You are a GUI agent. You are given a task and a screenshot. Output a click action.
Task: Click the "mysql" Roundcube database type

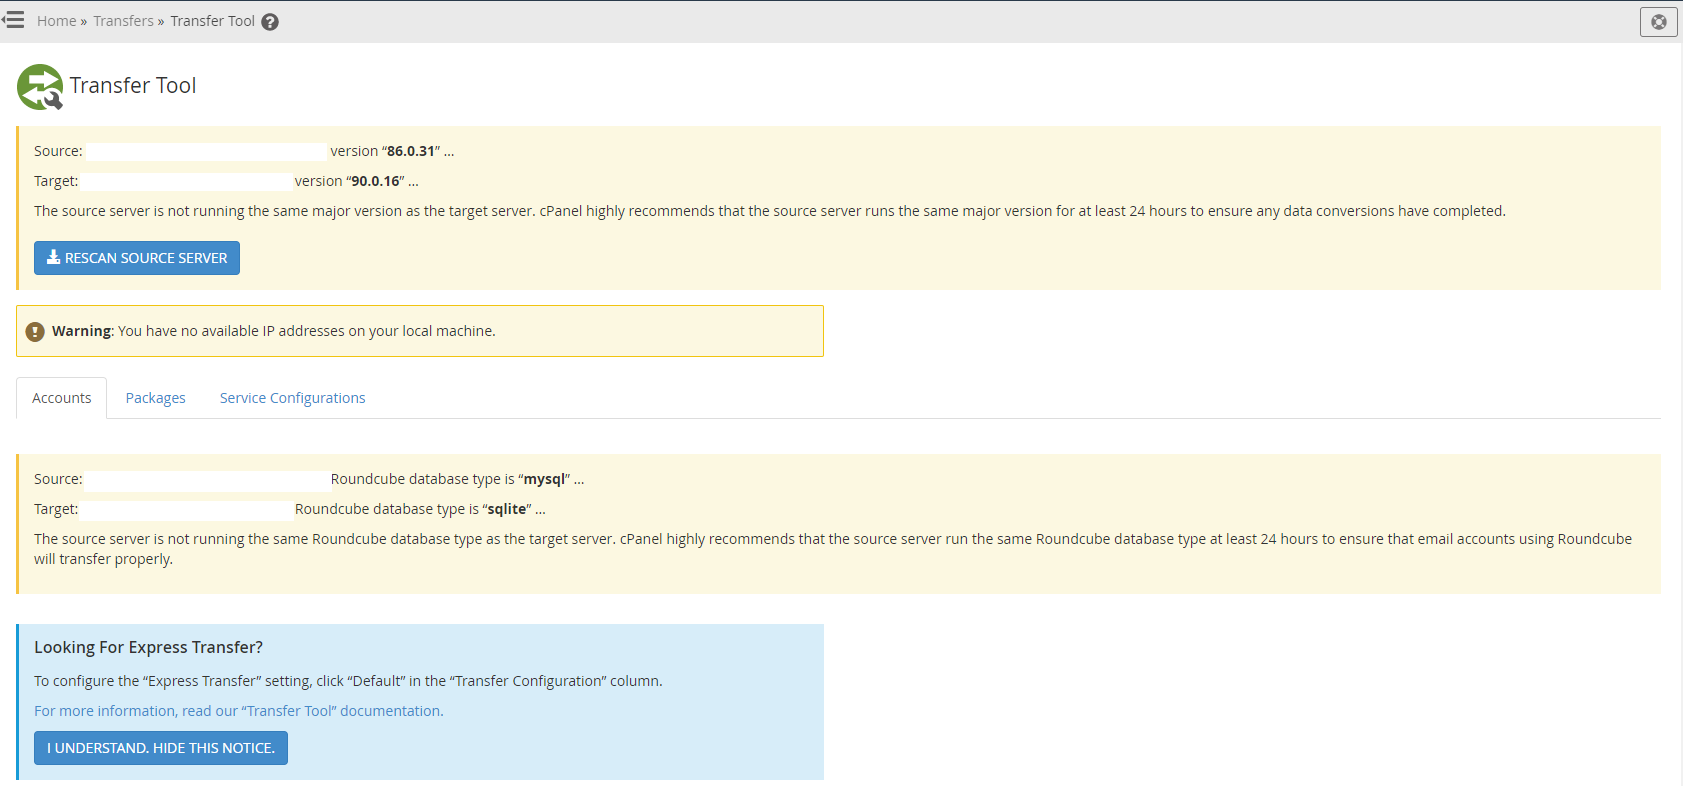pyautogui.click(x=545, y=479)
